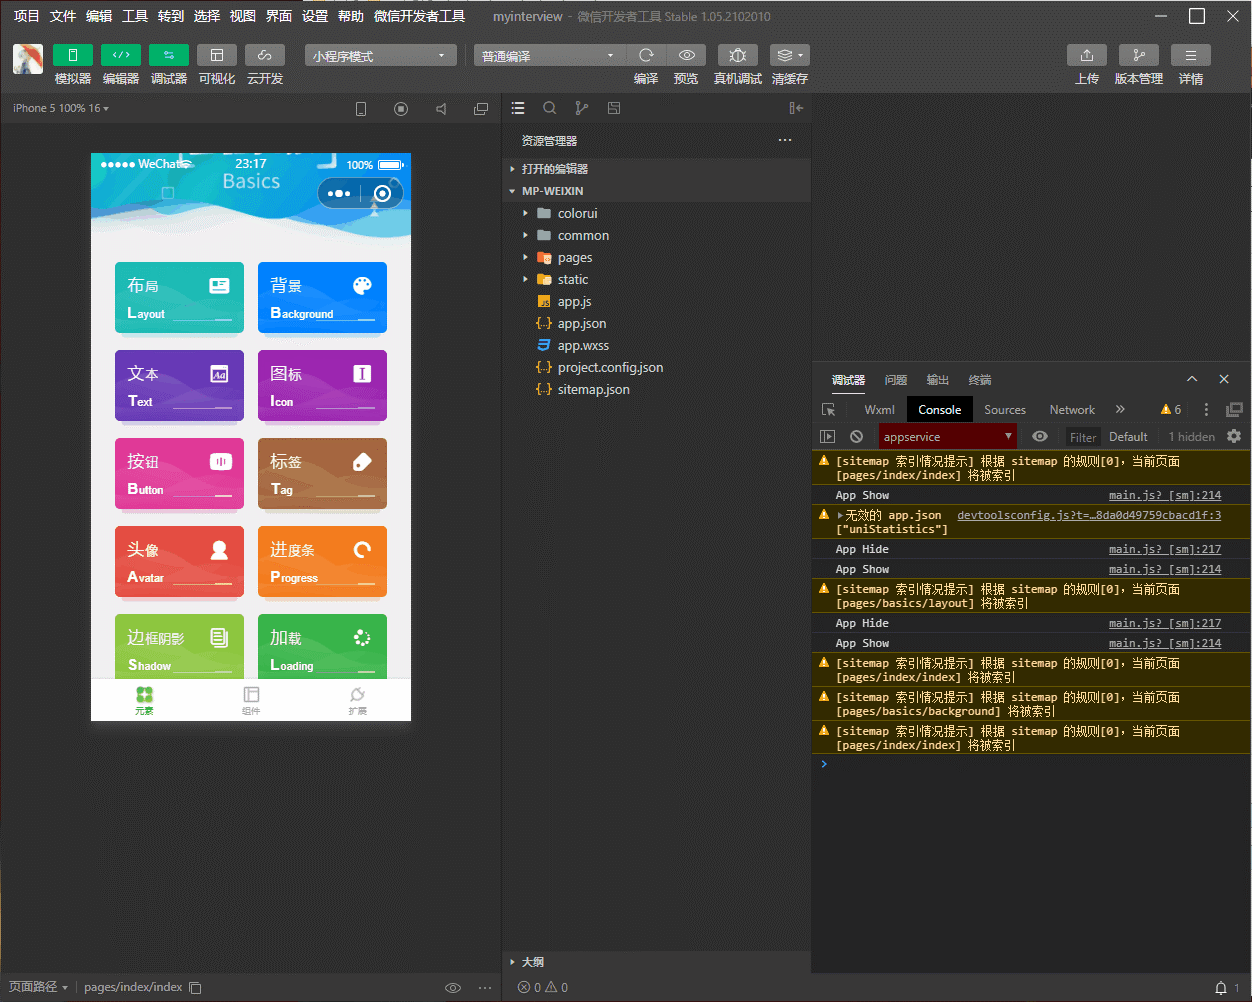Detach simulator into separate window

click(481, 109)
